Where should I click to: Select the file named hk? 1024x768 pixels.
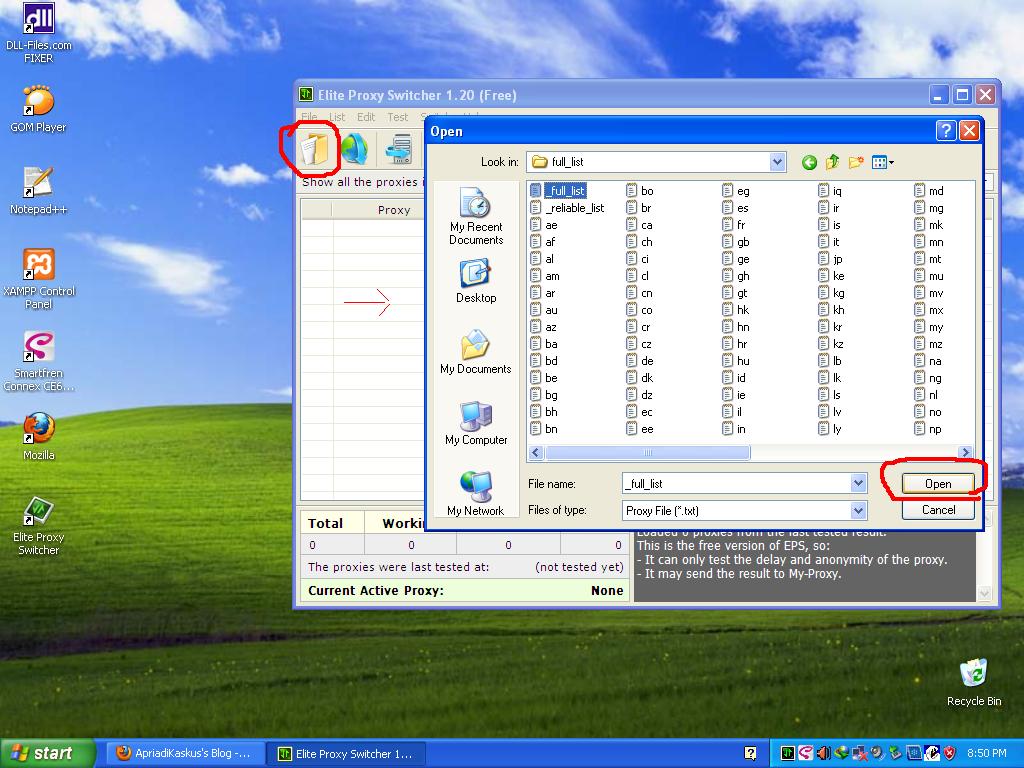pos(736,310)
